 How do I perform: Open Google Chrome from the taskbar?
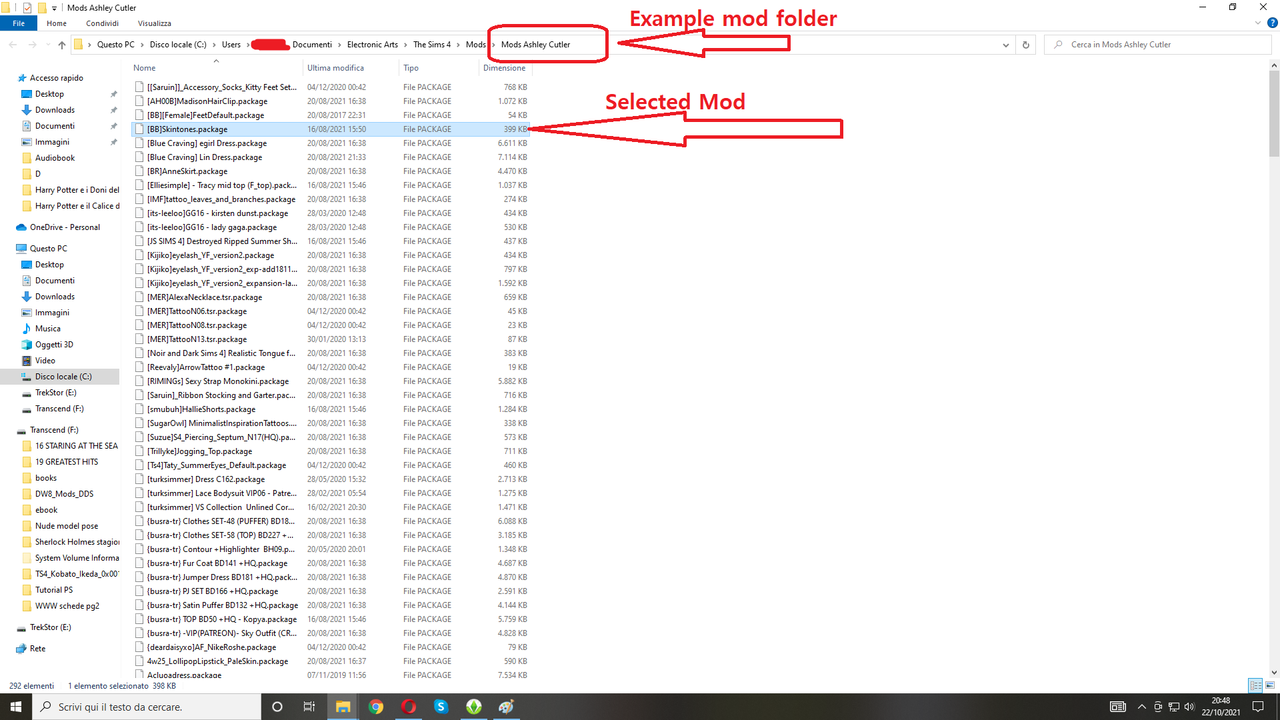coord(375,707)
